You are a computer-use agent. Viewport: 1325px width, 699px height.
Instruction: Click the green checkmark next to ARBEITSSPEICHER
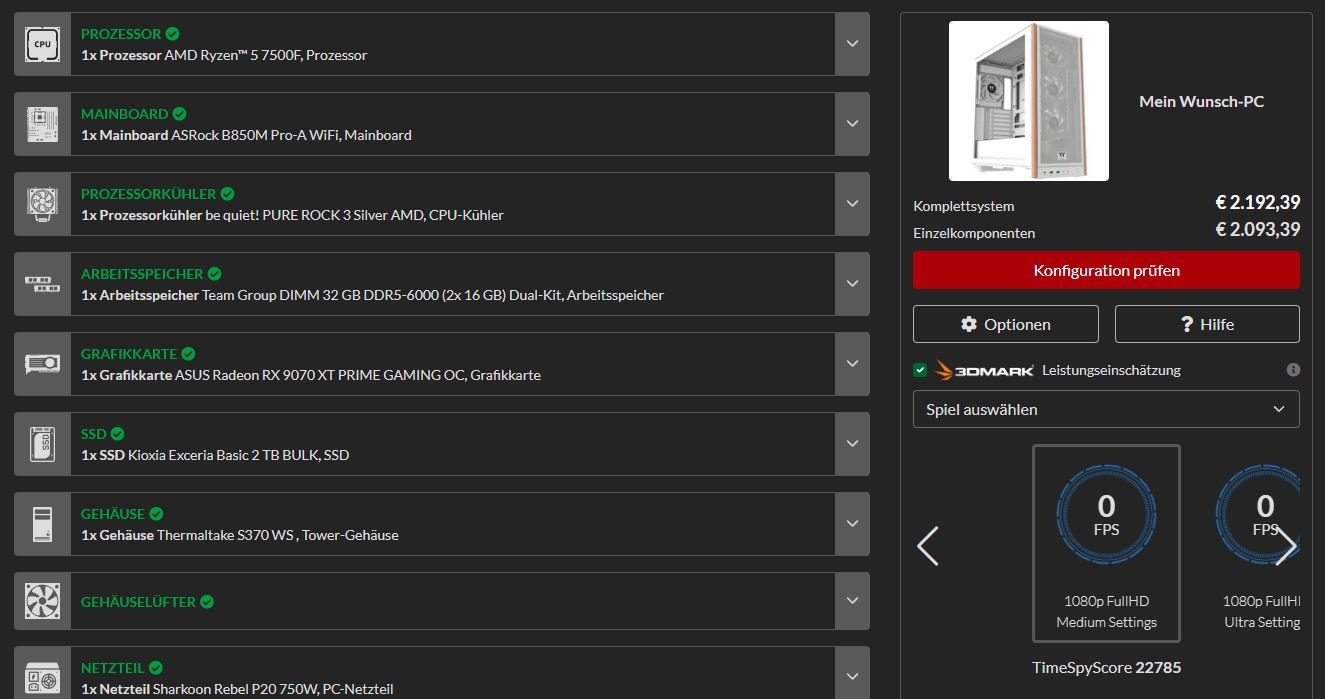215,274
